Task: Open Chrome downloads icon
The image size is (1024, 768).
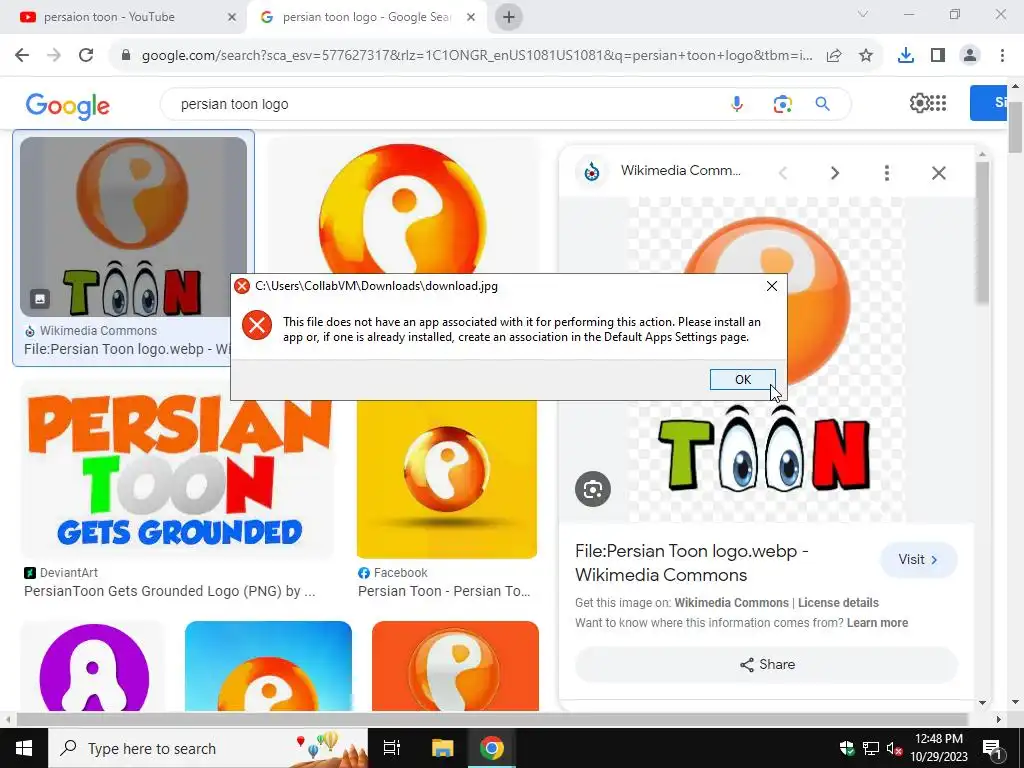Action: [x=905, y=56]
